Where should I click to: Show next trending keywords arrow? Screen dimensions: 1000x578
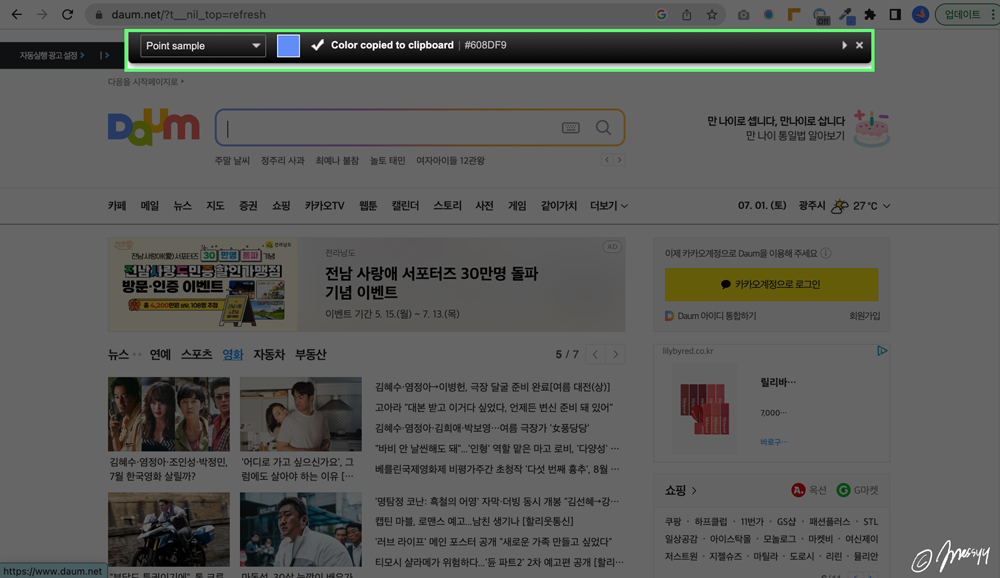click(x=619, y=160)
